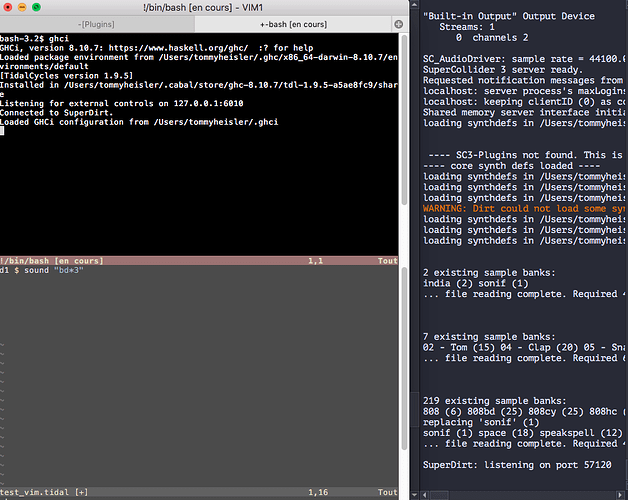Screen dimensions: 628x500
Task: Click scroll-up arrow of SuperCollider post window
Action: point(415,4)
